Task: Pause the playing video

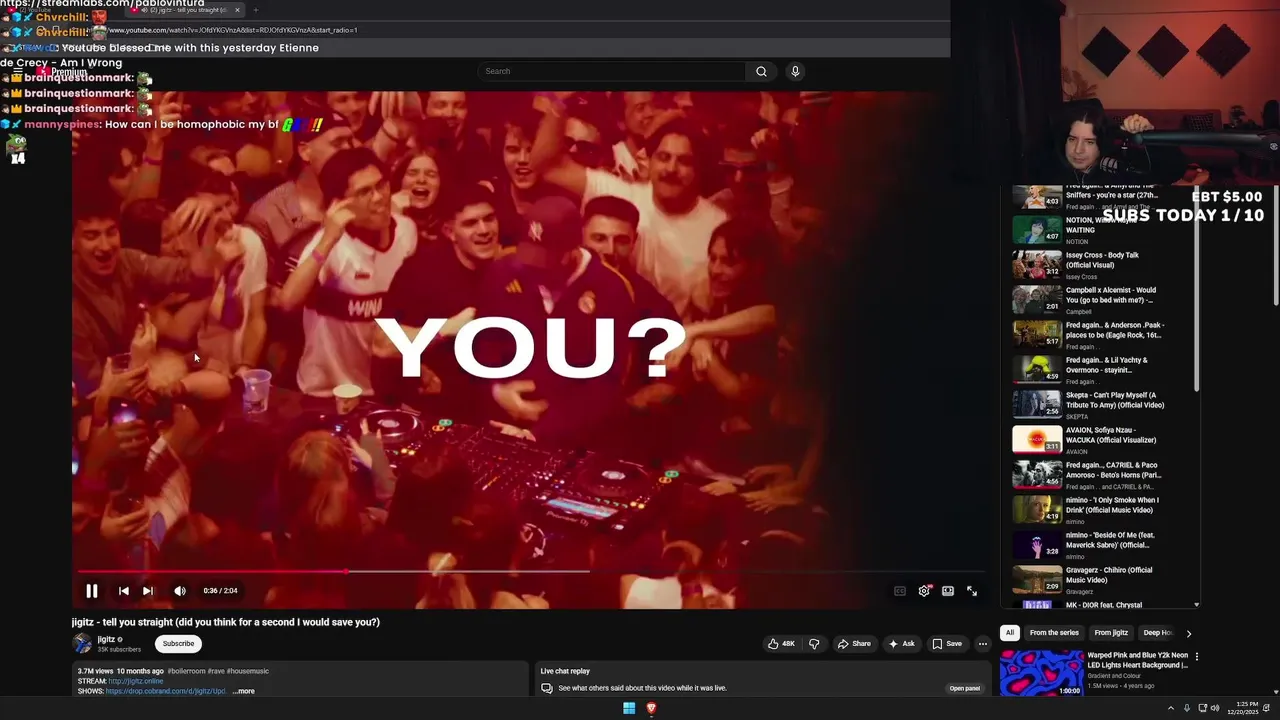Action: click(91, 591)
